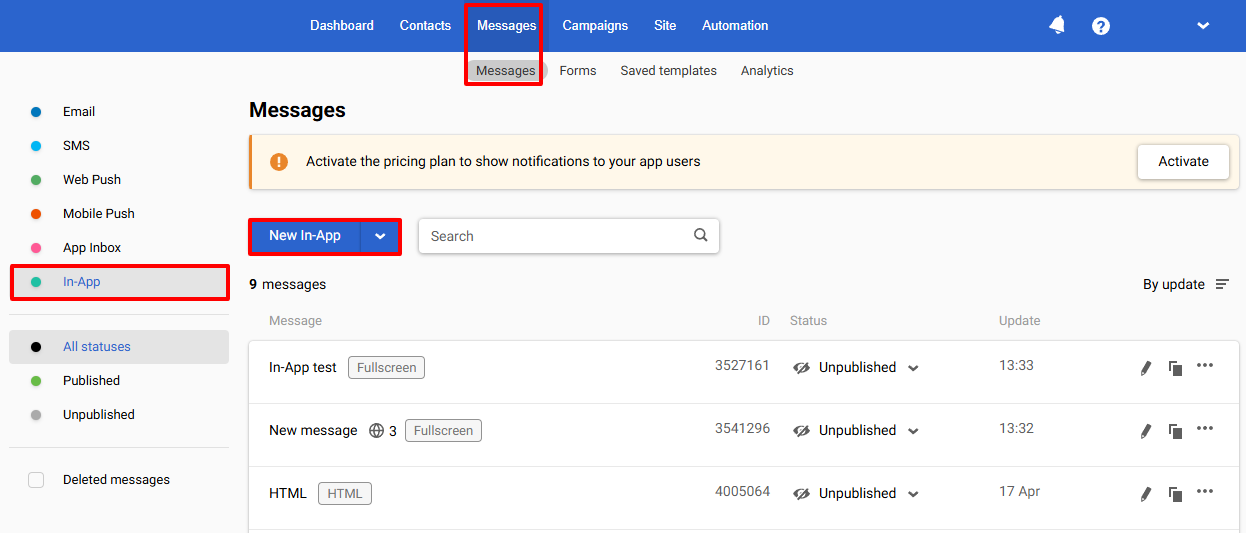Click the orange warning icon in banner
The width and height of the screenshot is (1246, 533).
[x=279, y=162]
